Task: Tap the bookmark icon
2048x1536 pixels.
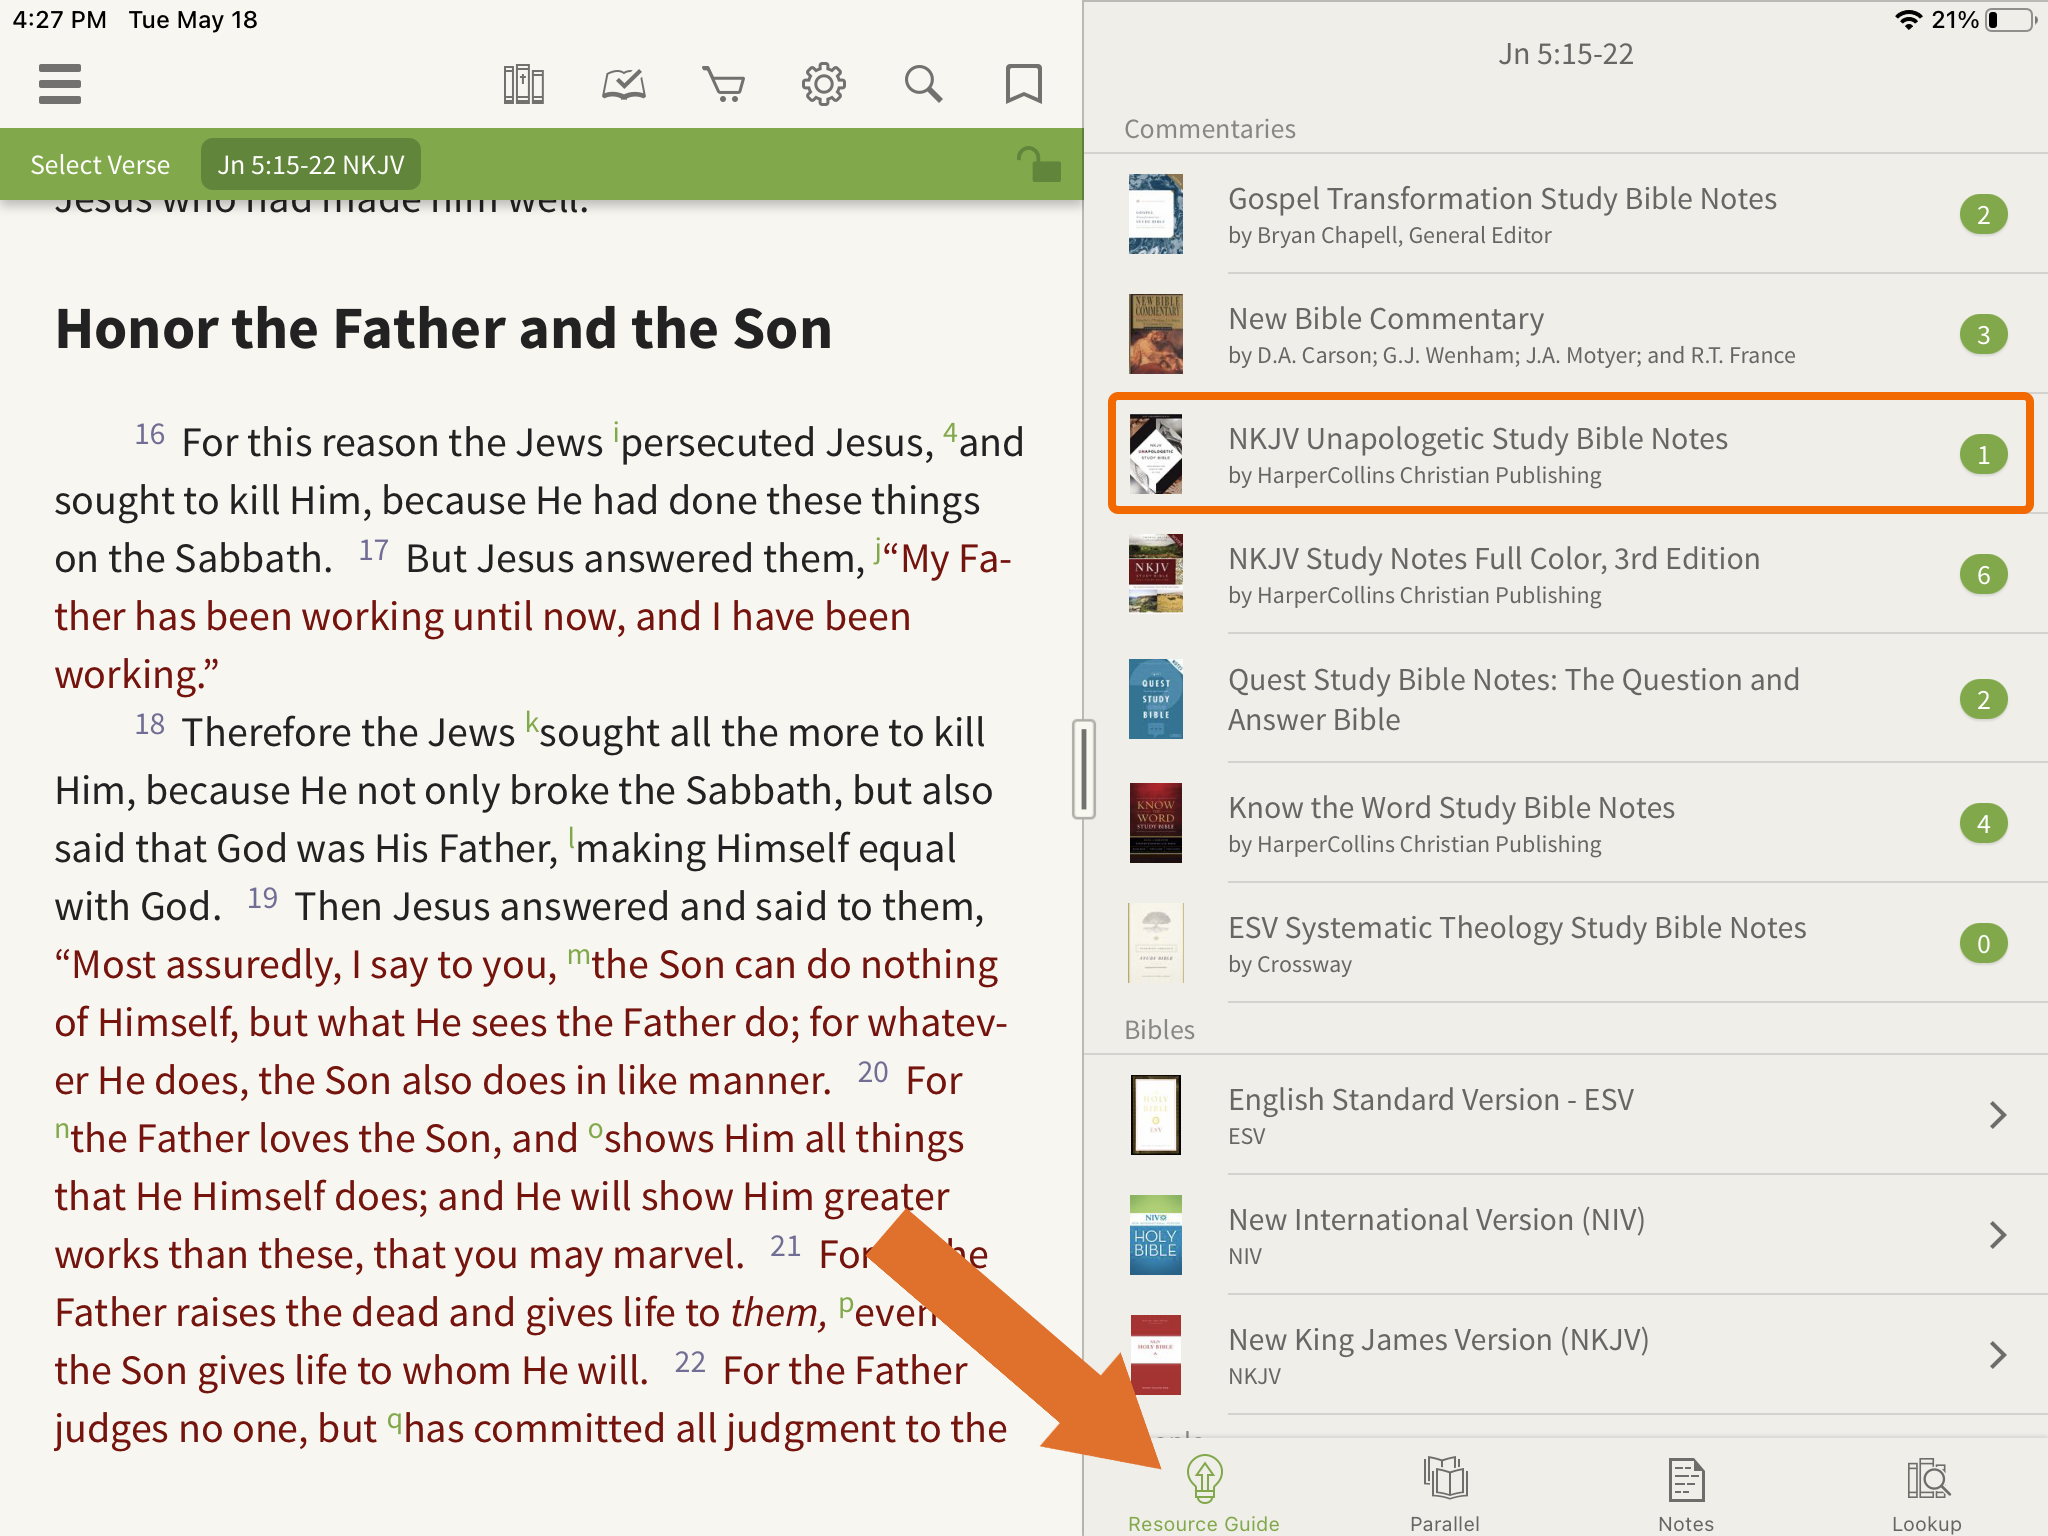Action: pos(1023,84)
